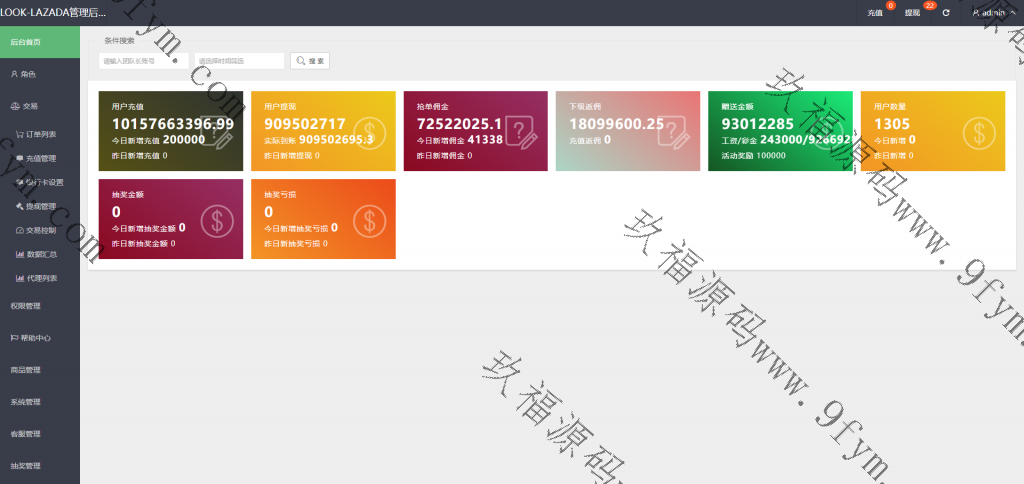This screenshot has width=1024, height=484.
Task: Open the 角色 roles menu item
Action: [40, 74]
